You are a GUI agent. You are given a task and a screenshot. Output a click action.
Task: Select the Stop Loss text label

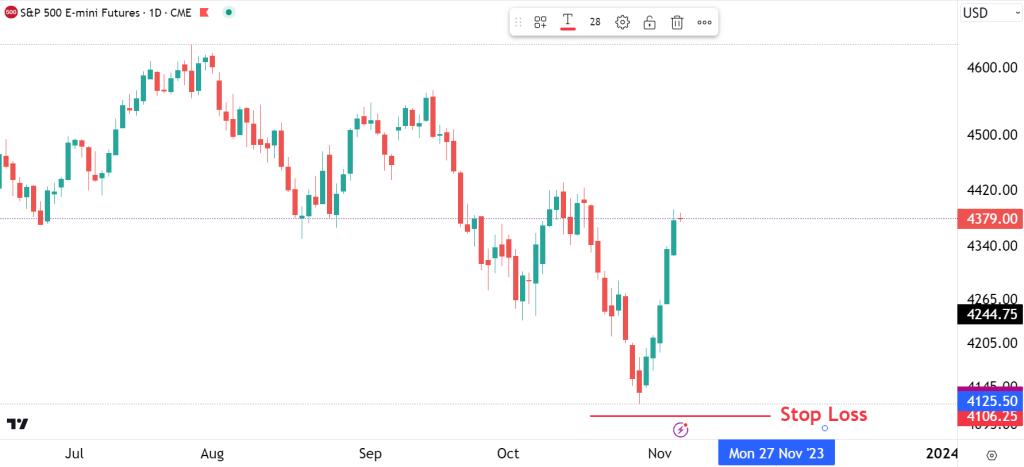tap(823, 414)
